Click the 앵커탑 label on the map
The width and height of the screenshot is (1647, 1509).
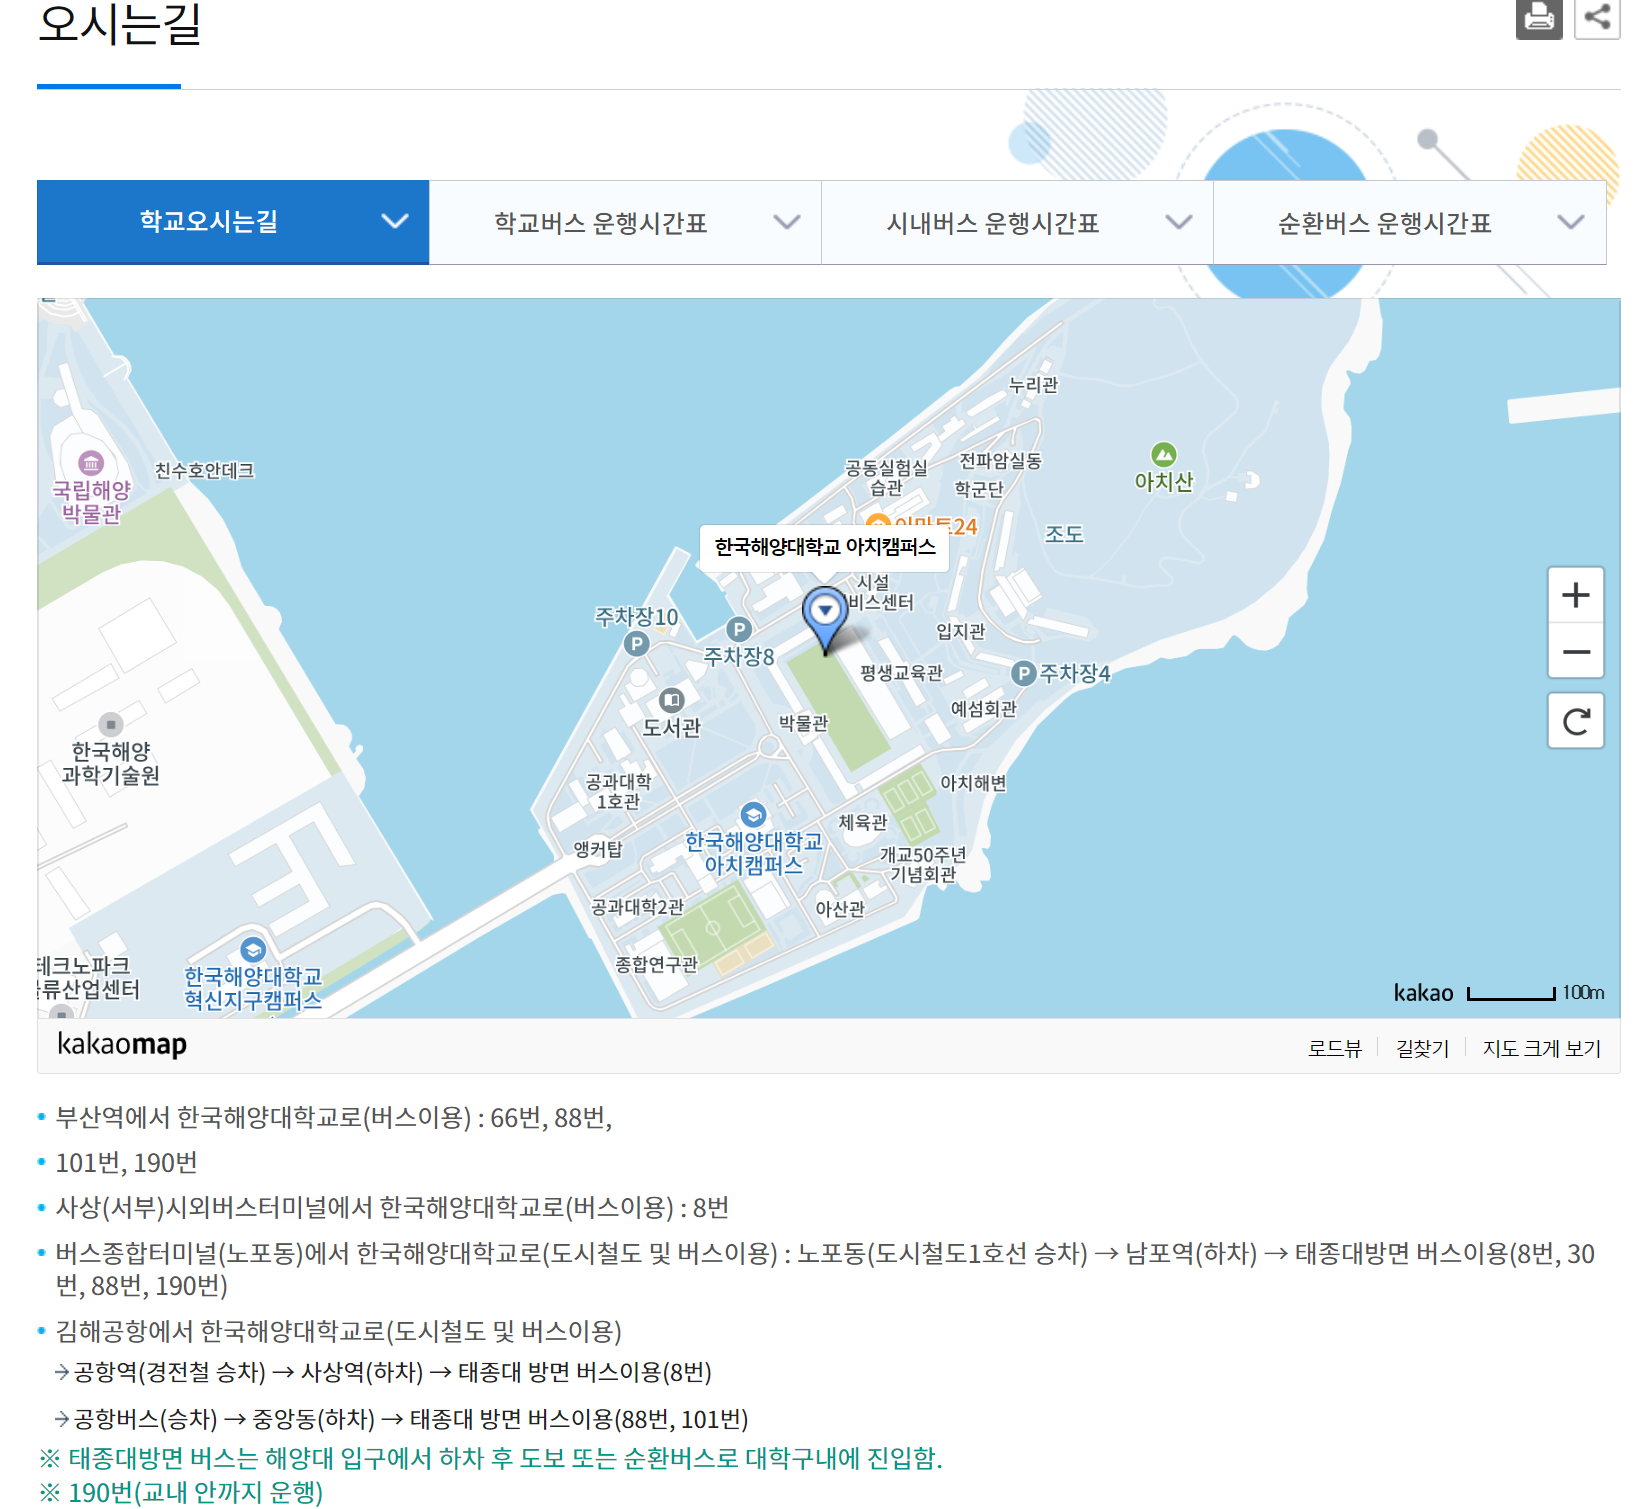[x=598, y=849]
